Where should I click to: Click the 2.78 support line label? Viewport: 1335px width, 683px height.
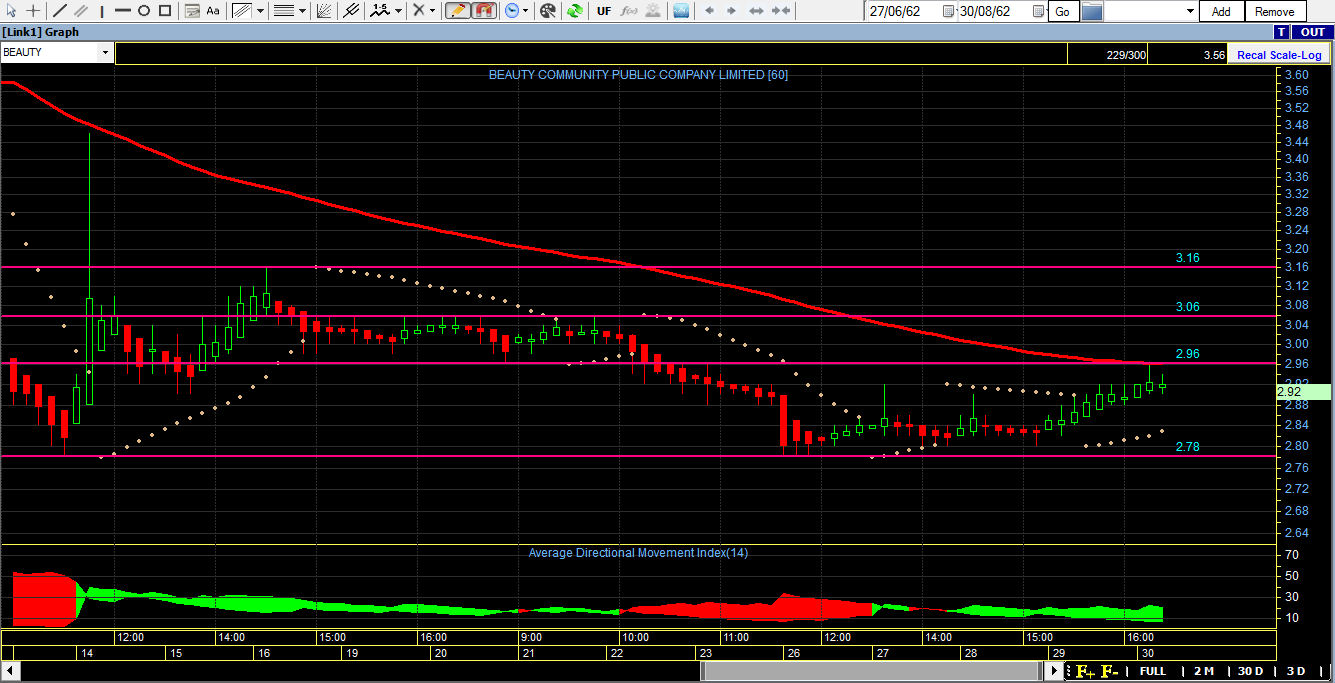coord(1187,447)
